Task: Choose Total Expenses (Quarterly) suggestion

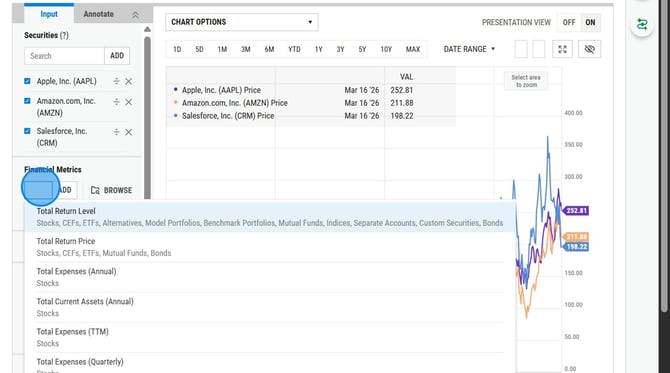Action: 270,364
